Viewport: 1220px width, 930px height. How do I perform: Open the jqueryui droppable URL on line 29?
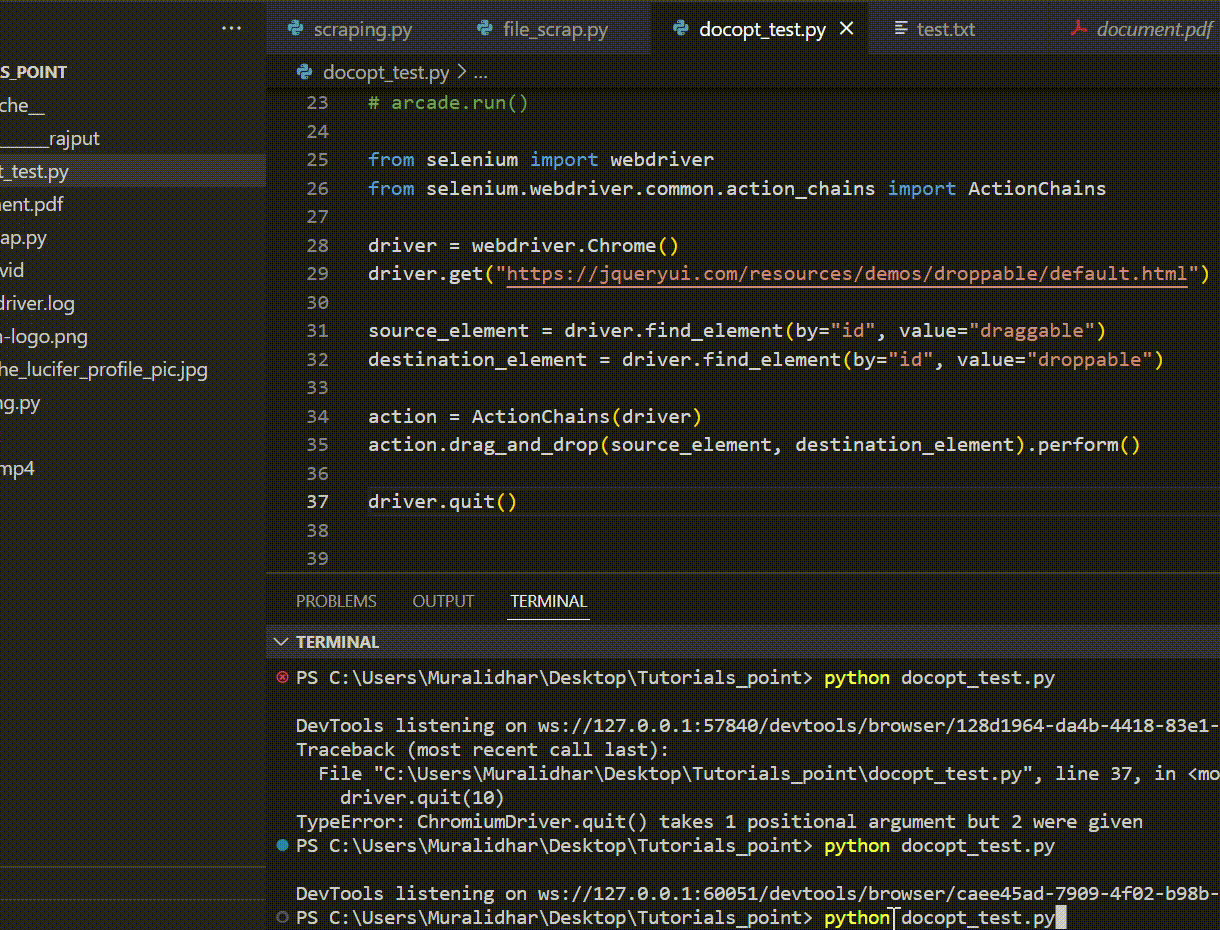tap(850, 273)
